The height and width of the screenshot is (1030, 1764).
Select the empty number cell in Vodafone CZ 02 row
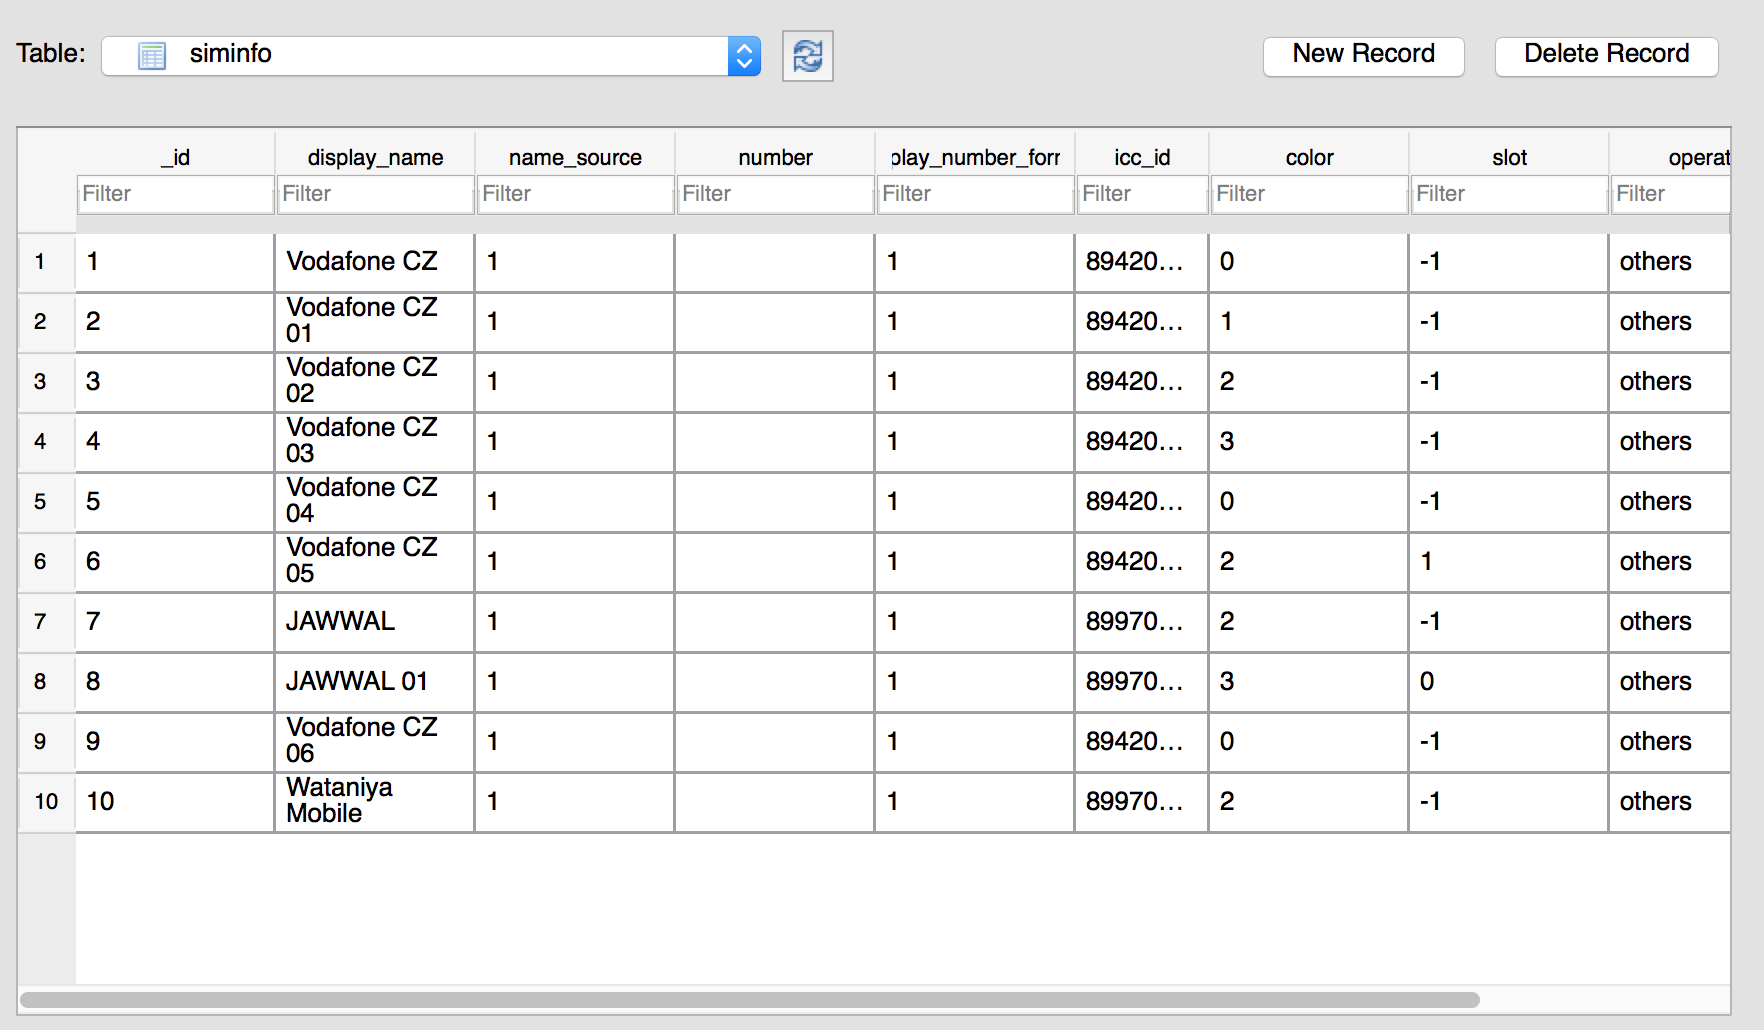click(x=774, y=382)
